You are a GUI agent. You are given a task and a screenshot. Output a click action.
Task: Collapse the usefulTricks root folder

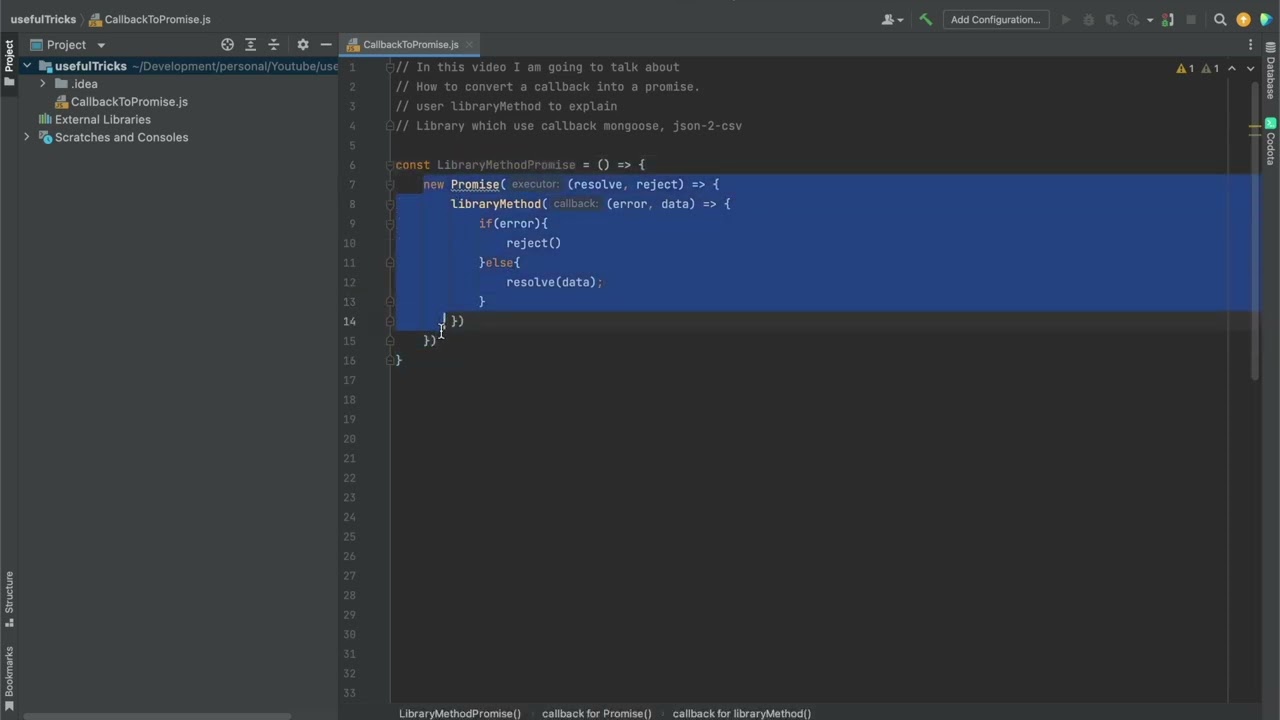(27, 66)
